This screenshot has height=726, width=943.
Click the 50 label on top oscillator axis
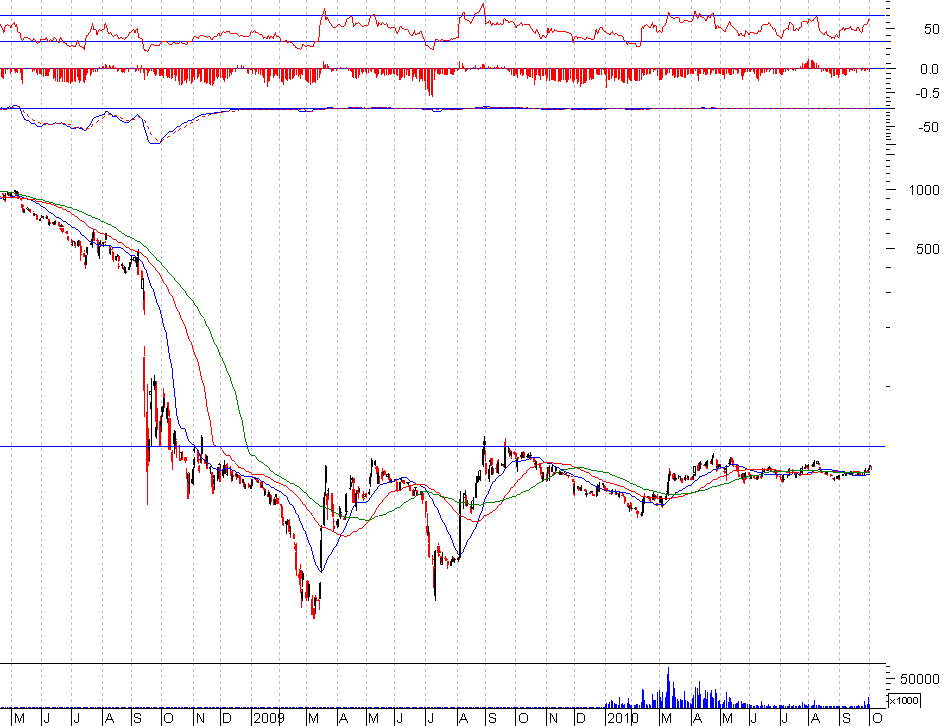coord(932,29)
